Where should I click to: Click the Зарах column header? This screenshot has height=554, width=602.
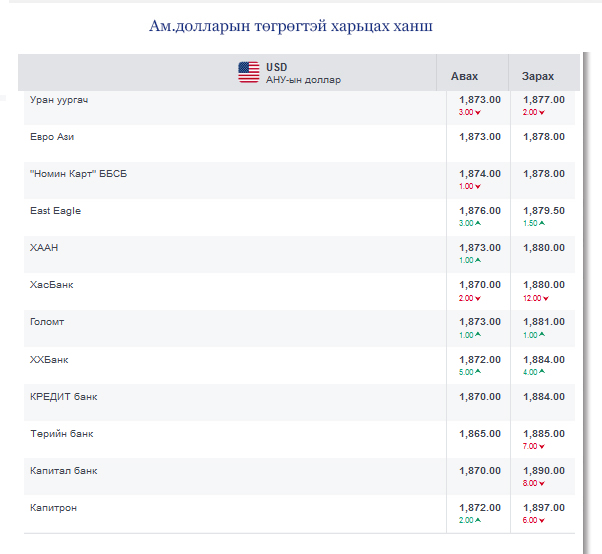537,76
